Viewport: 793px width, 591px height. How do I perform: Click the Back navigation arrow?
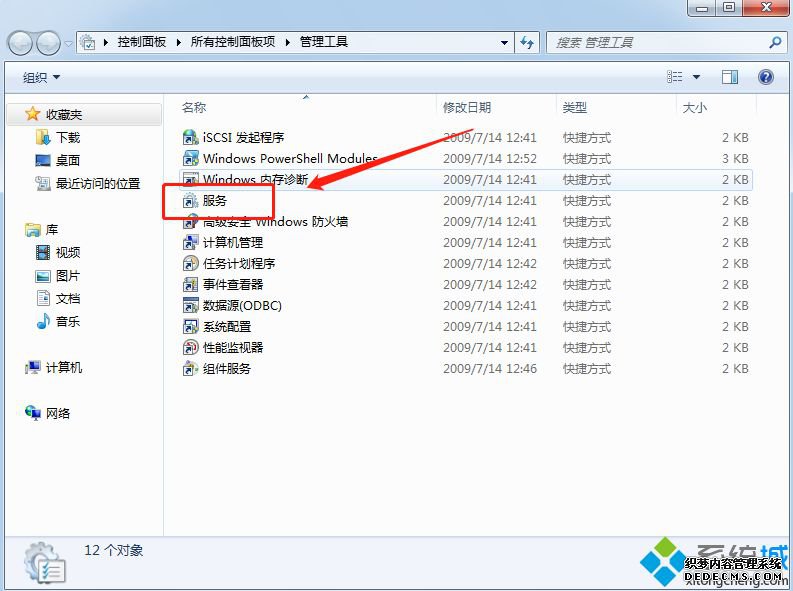pyautogui.click(x=21, y=43)
